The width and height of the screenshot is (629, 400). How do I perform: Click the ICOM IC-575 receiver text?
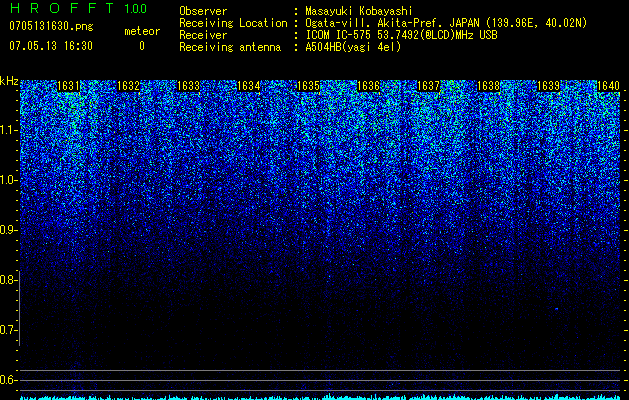[x=401, y=35]
